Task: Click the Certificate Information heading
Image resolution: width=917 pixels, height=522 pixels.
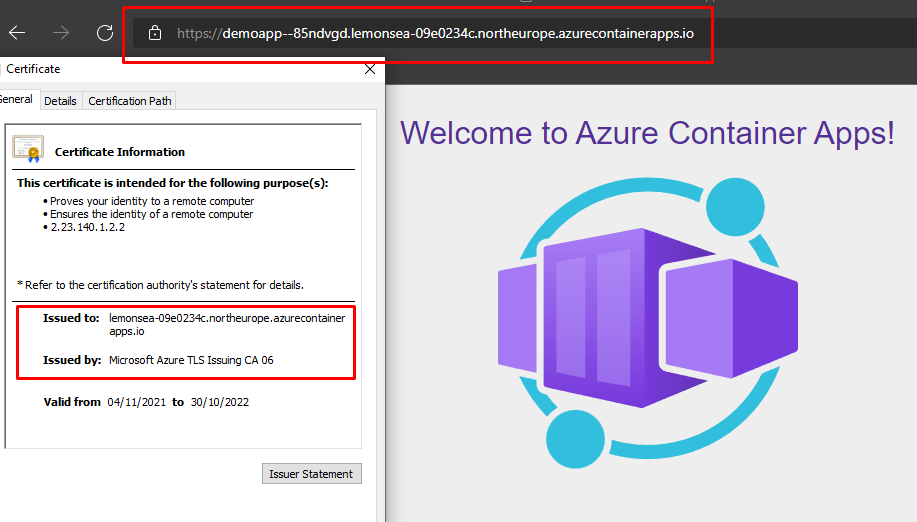Action: pyautogui.click(x=120, y=152)
